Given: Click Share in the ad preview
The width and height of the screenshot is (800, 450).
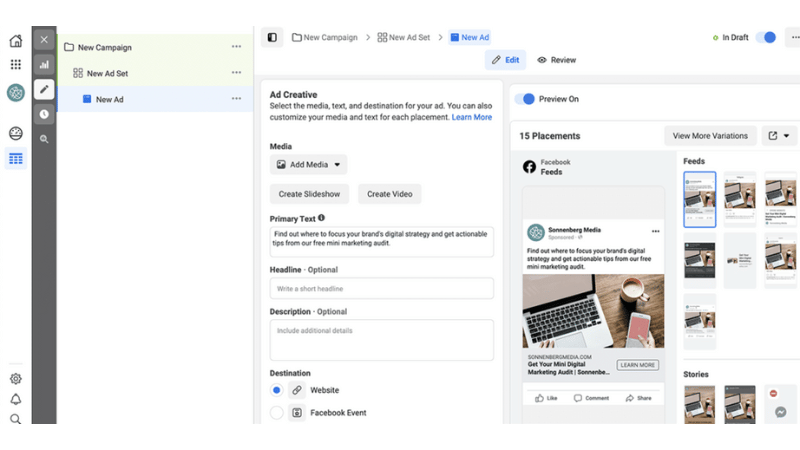Looking at the screenshot, I should point(639,398).
